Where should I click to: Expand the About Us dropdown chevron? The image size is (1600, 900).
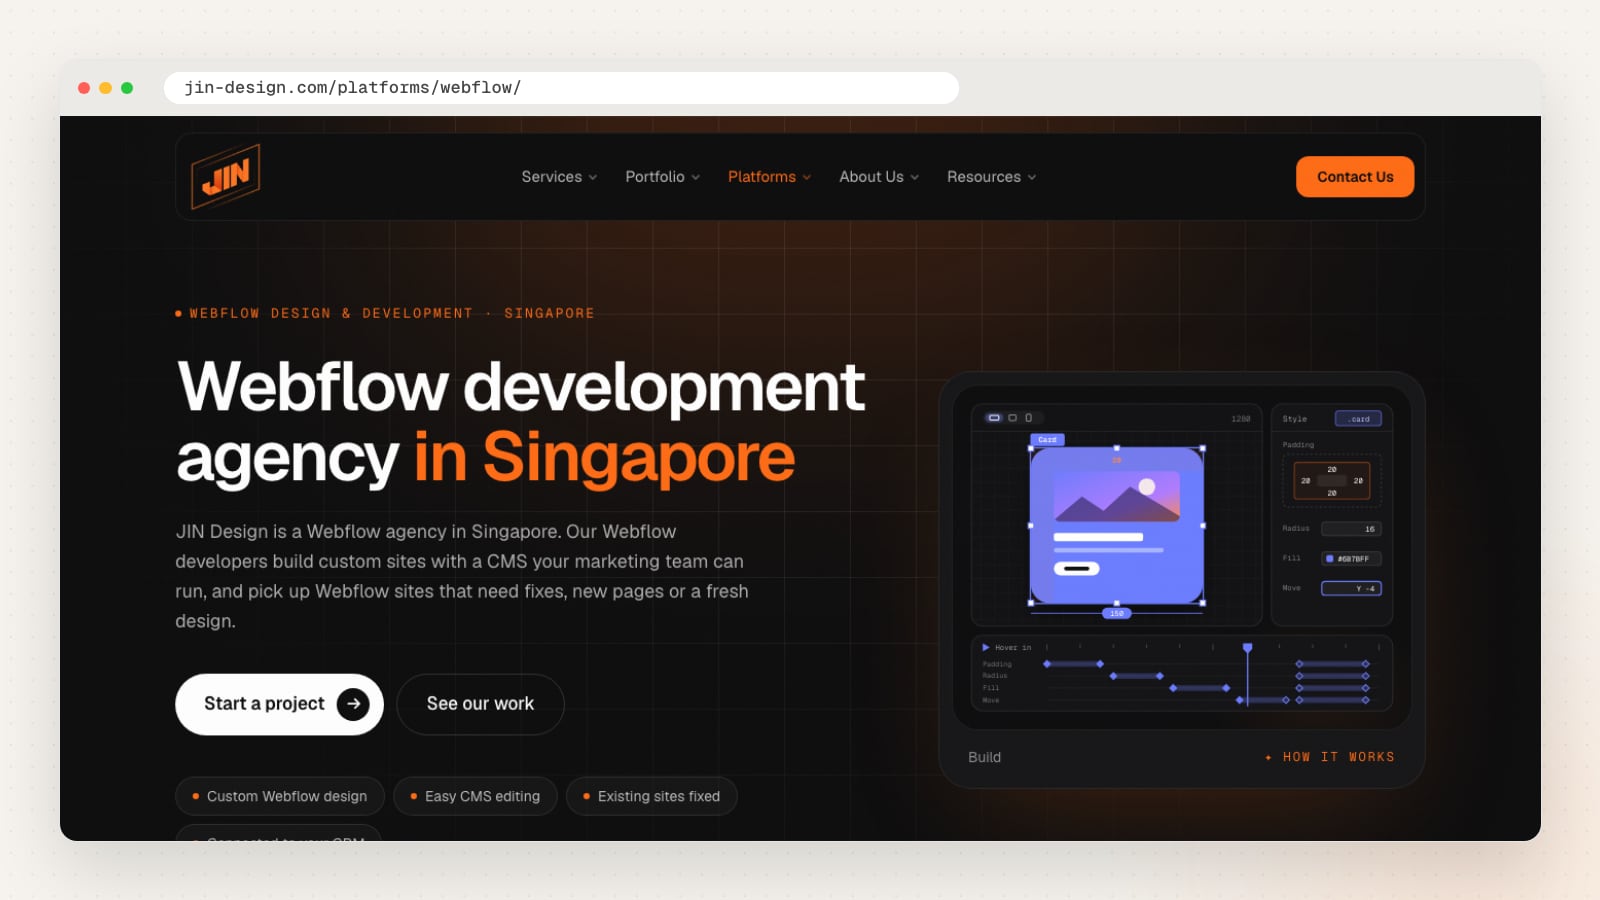pyautogui.click(x=915, y=177)
